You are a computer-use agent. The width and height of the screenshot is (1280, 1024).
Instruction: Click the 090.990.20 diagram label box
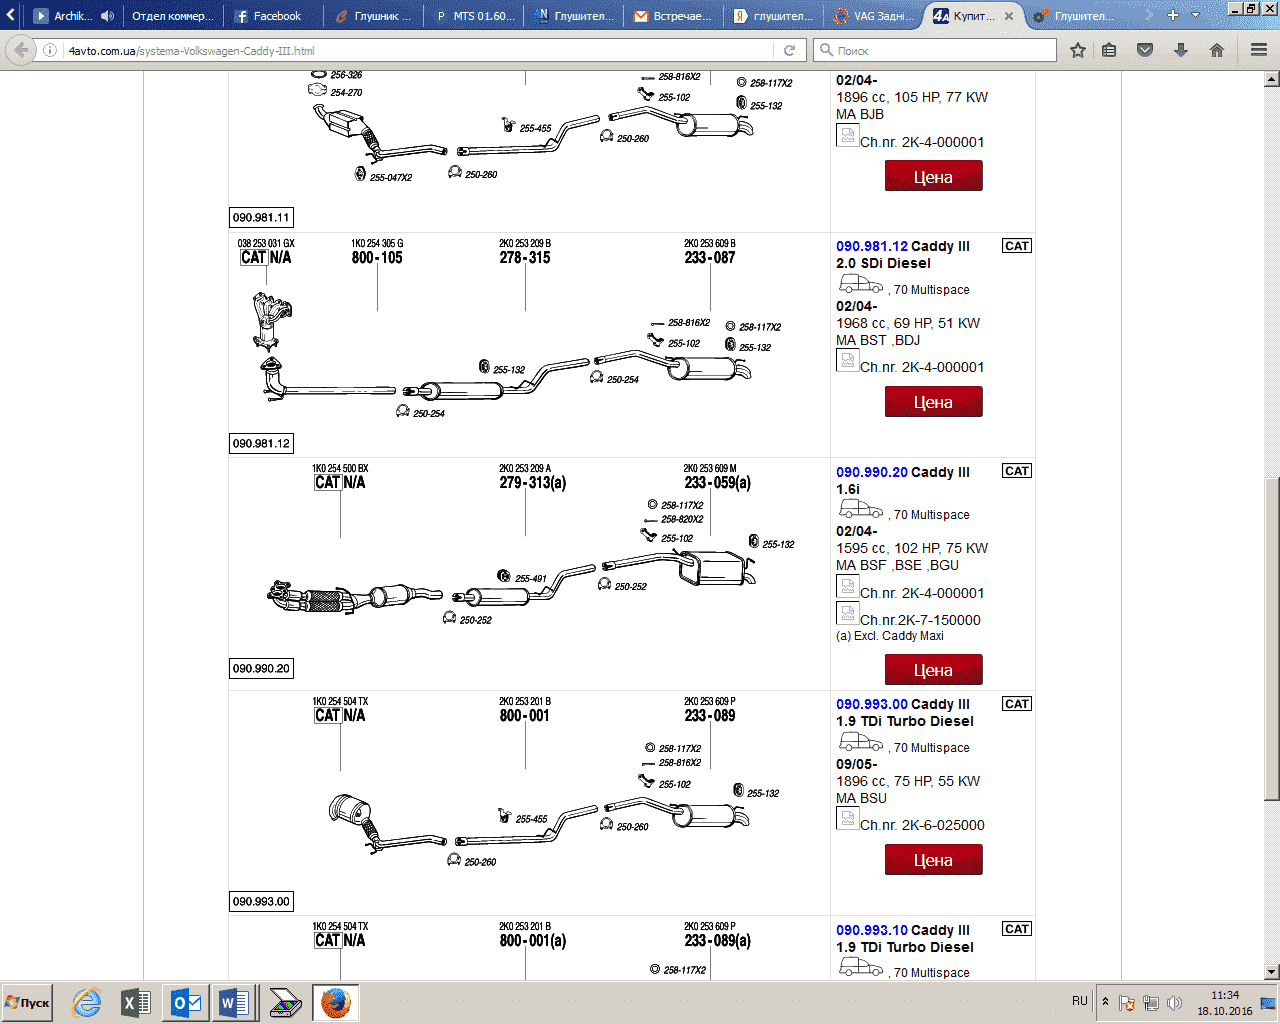tap(261, 668)
